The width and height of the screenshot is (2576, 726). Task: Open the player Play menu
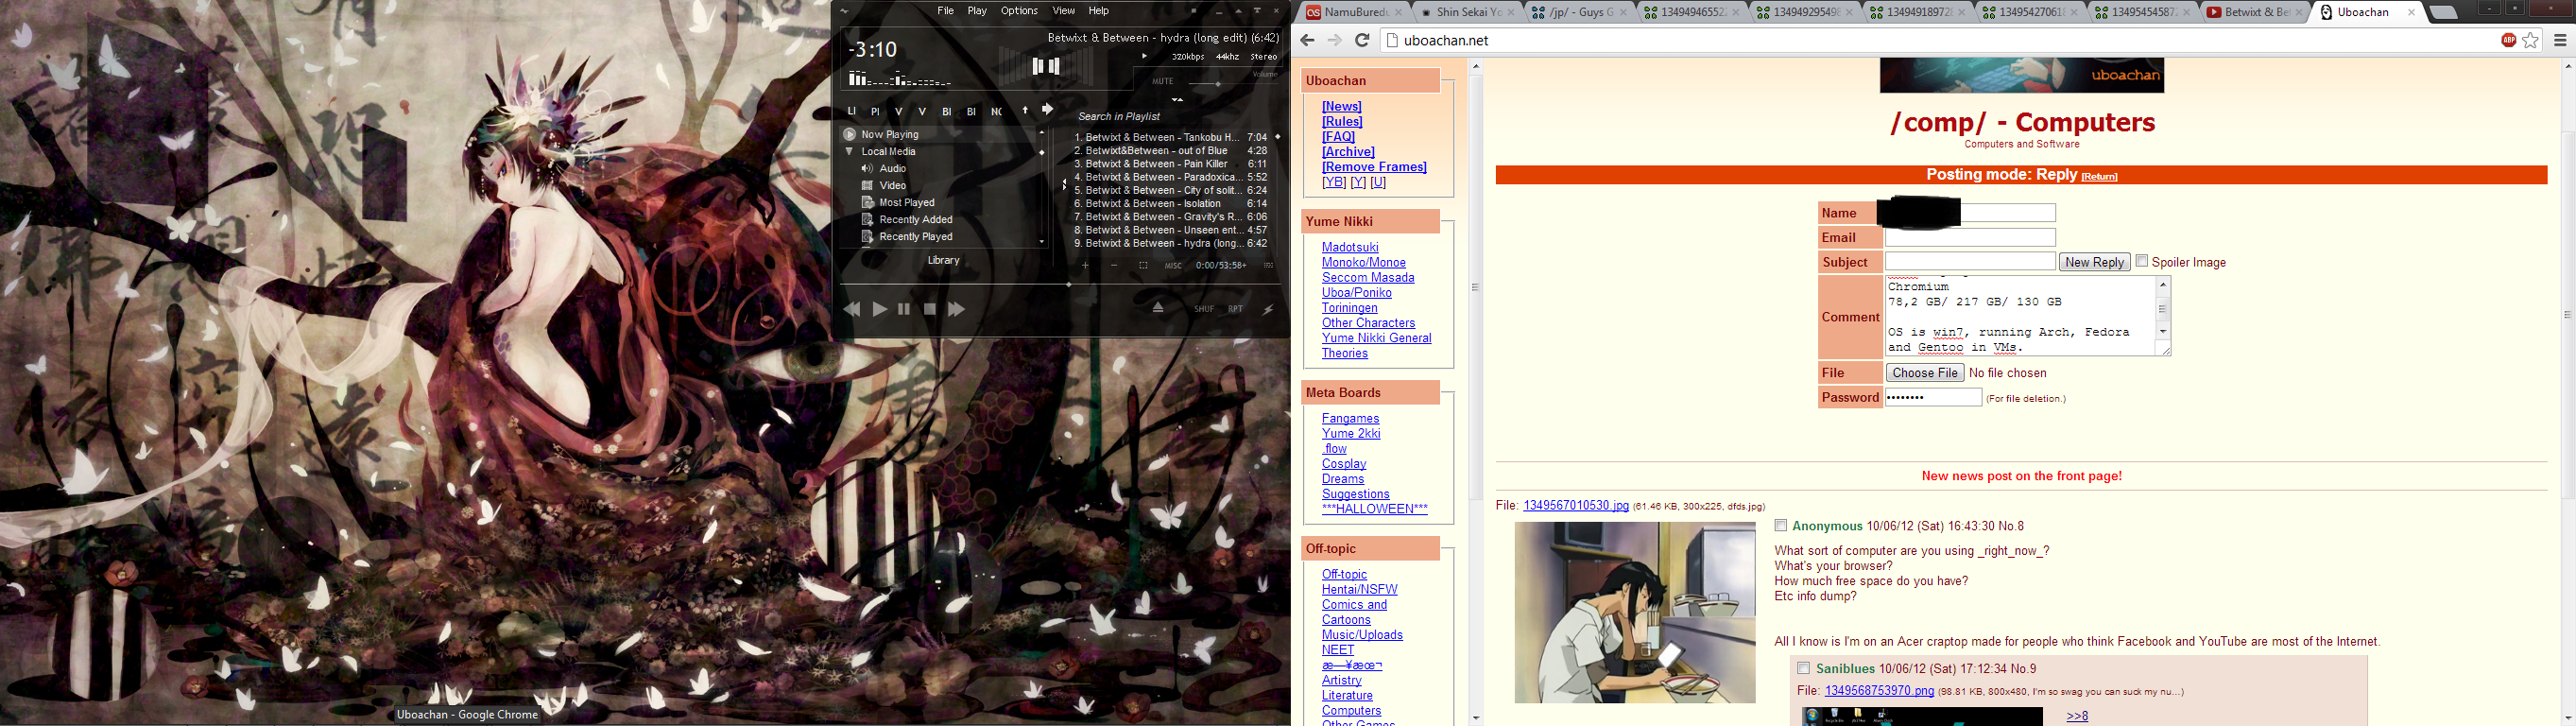[977, 11]
